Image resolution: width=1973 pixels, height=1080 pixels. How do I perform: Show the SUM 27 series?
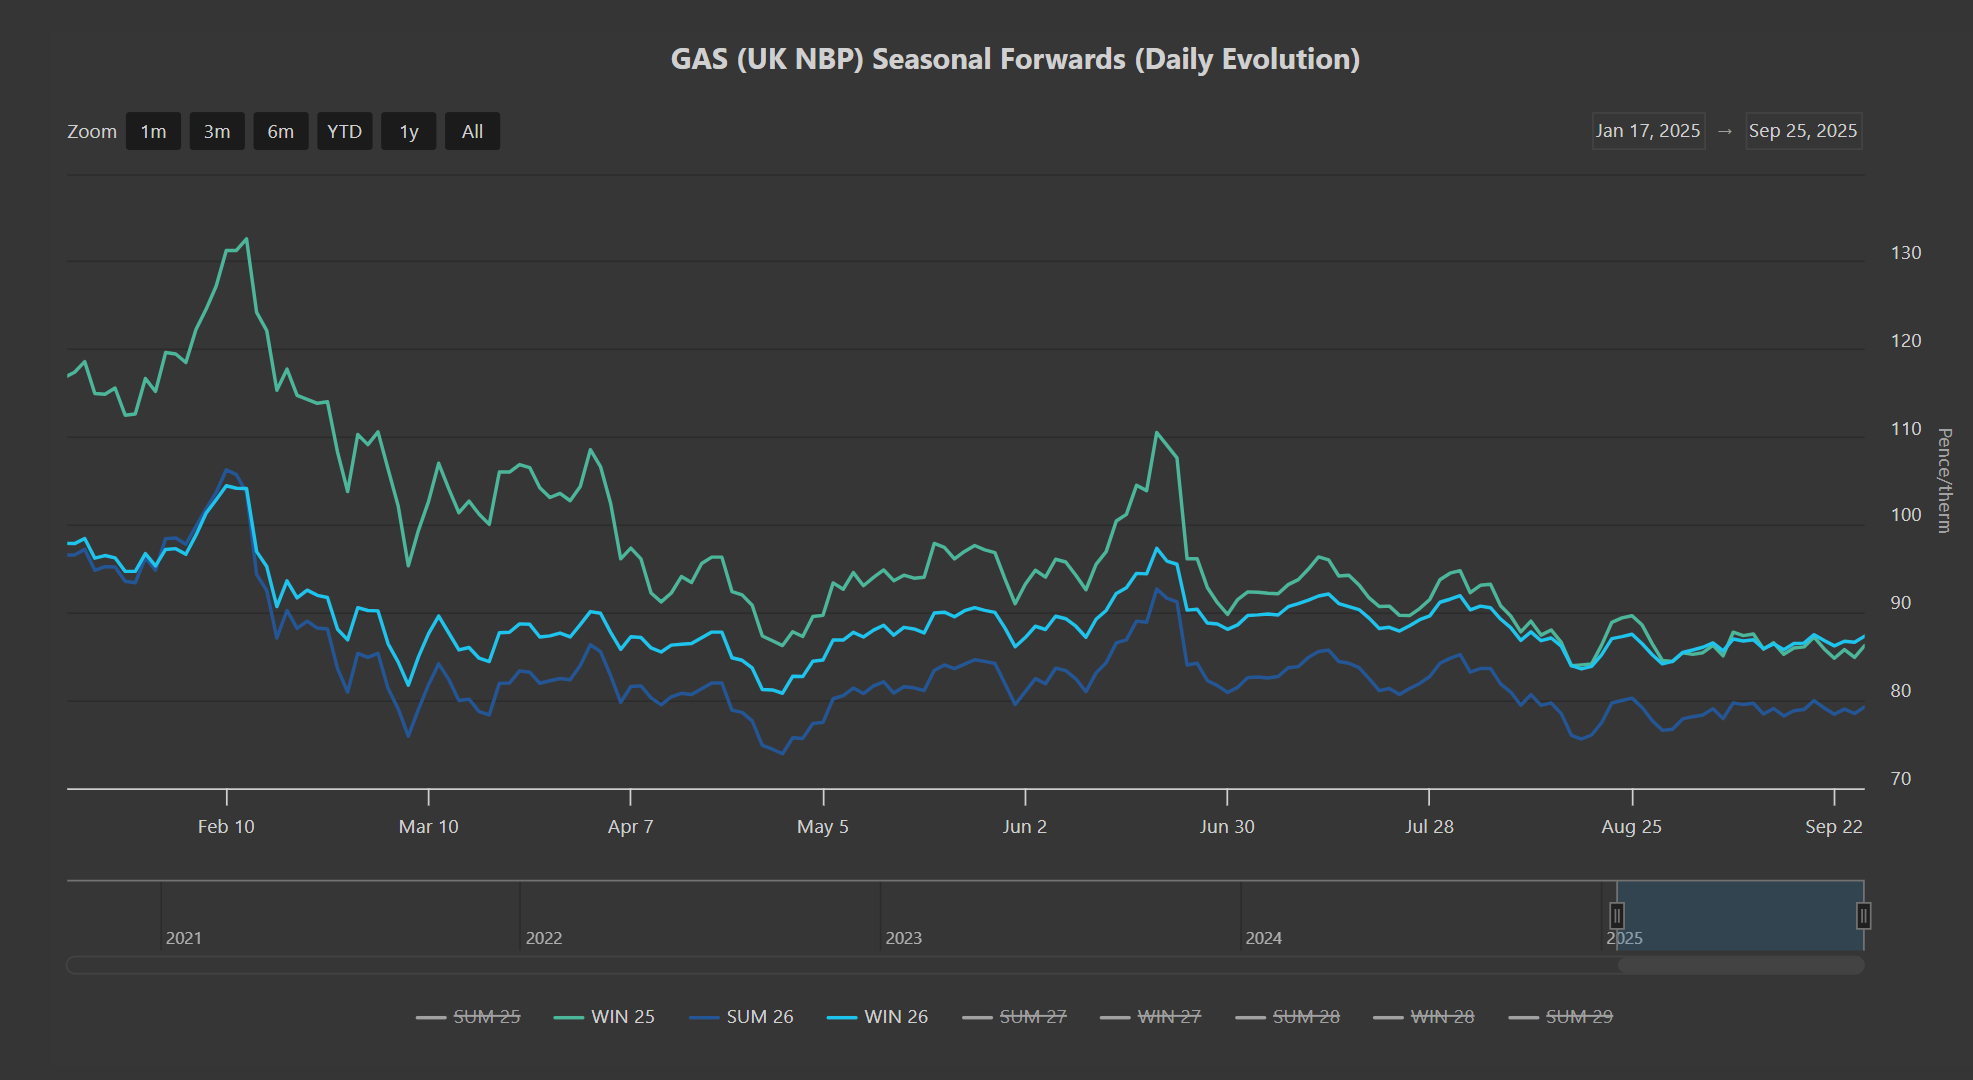click(x=1032, y=1017)
